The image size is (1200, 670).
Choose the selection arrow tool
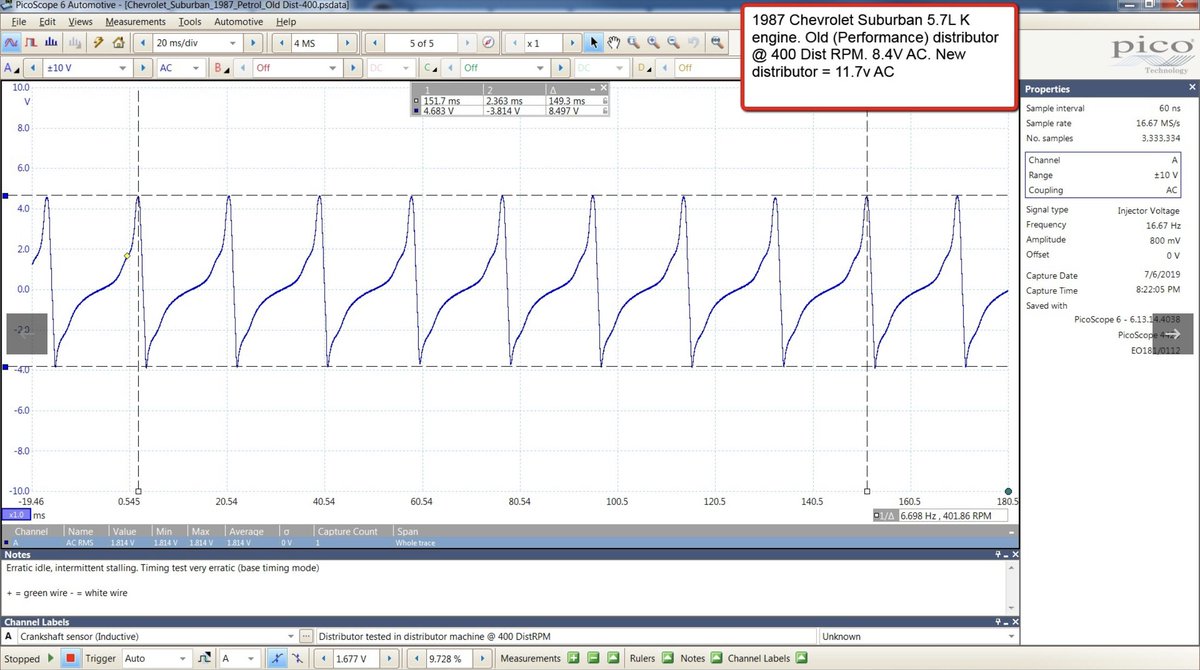pyautogui.click(x=594, y=43)
